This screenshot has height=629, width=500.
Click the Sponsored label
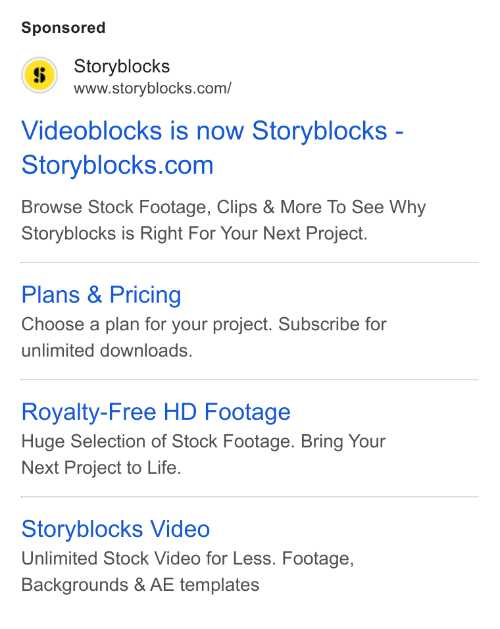[63, 28]
